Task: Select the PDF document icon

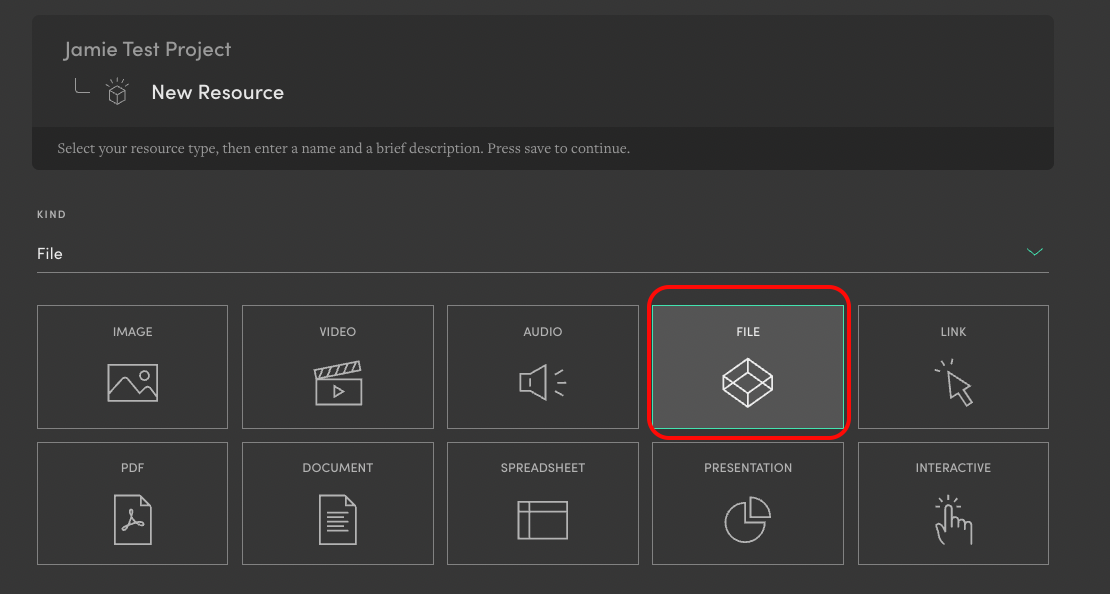Action: pos(132,519)
